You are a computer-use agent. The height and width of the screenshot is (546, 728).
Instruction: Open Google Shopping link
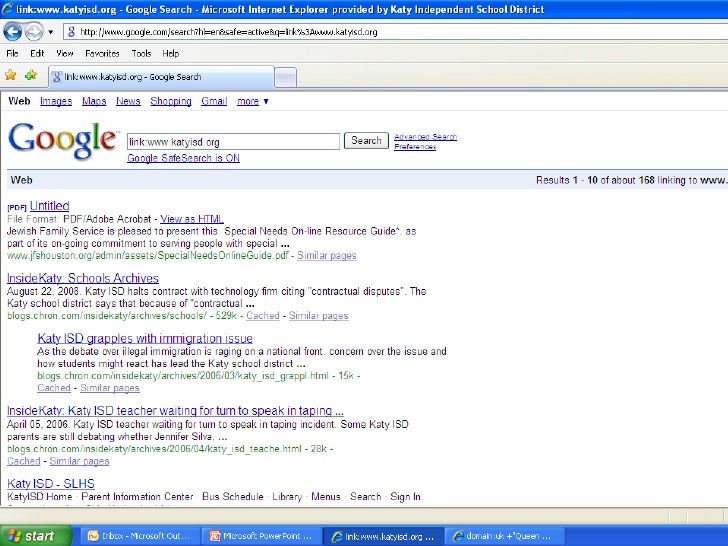(171, 101)
